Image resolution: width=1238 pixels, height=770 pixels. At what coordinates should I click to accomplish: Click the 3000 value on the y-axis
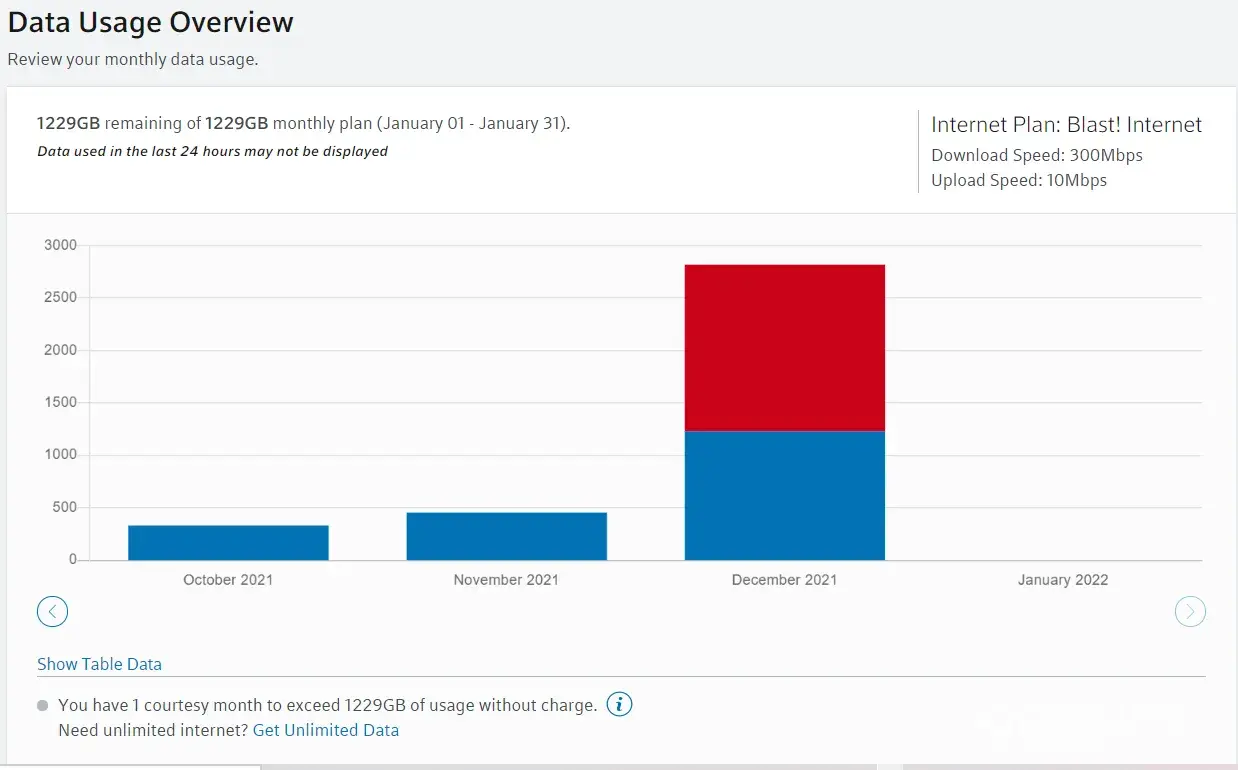click(x=60, y=245)
